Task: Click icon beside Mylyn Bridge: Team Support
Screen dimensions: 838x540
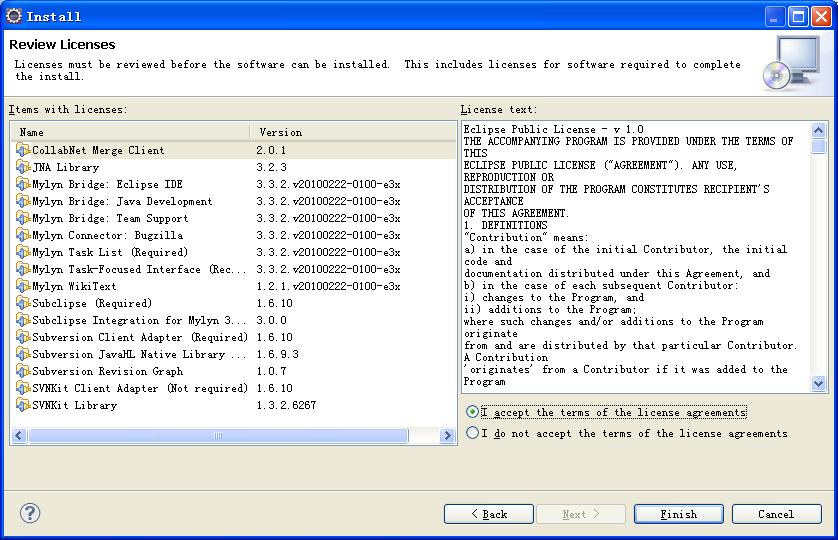Action: tap(22, 218)
